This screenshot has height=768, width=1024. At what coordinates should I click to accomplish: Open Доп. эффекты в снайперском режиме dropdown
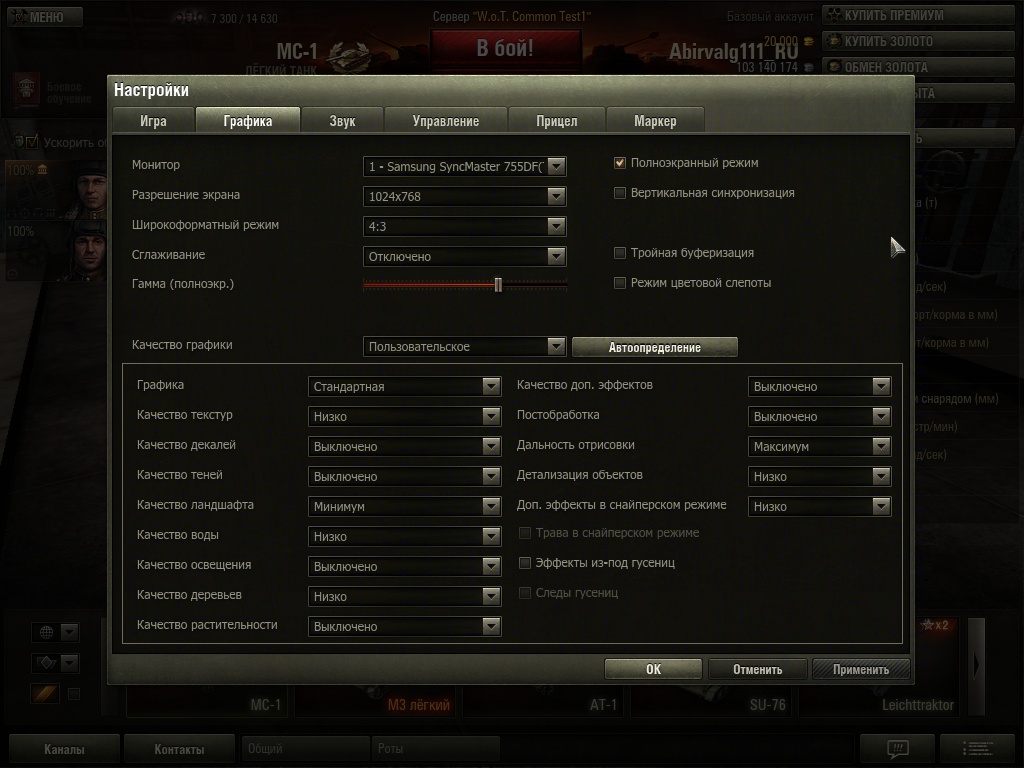(820, 507)
